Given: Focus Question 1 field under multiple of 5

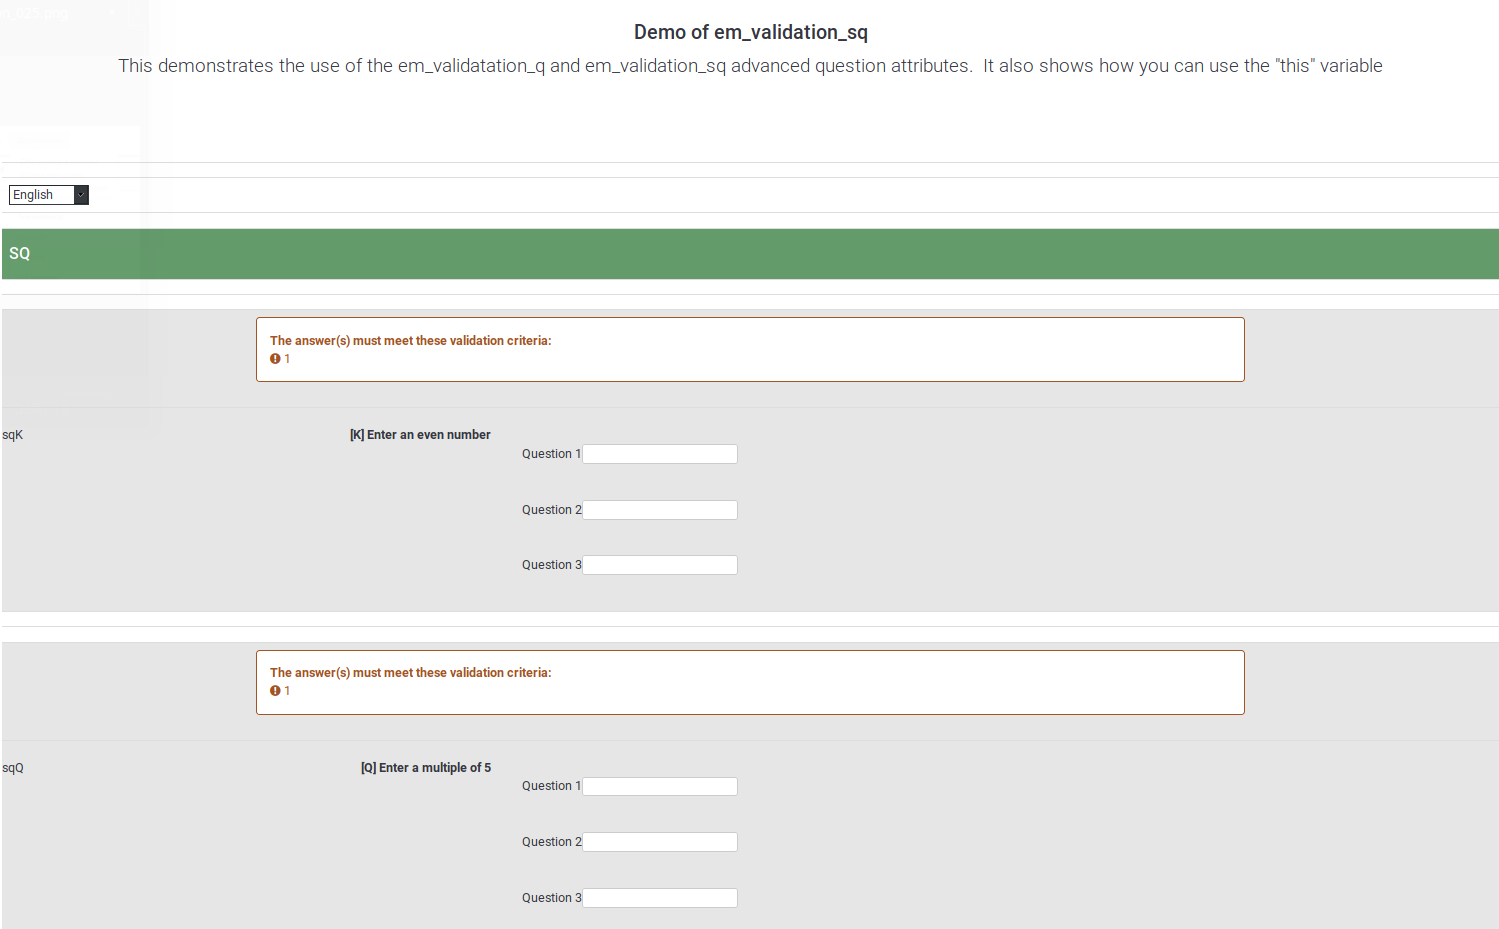Looking at the screenshot, I should click(x=660, y=787).
